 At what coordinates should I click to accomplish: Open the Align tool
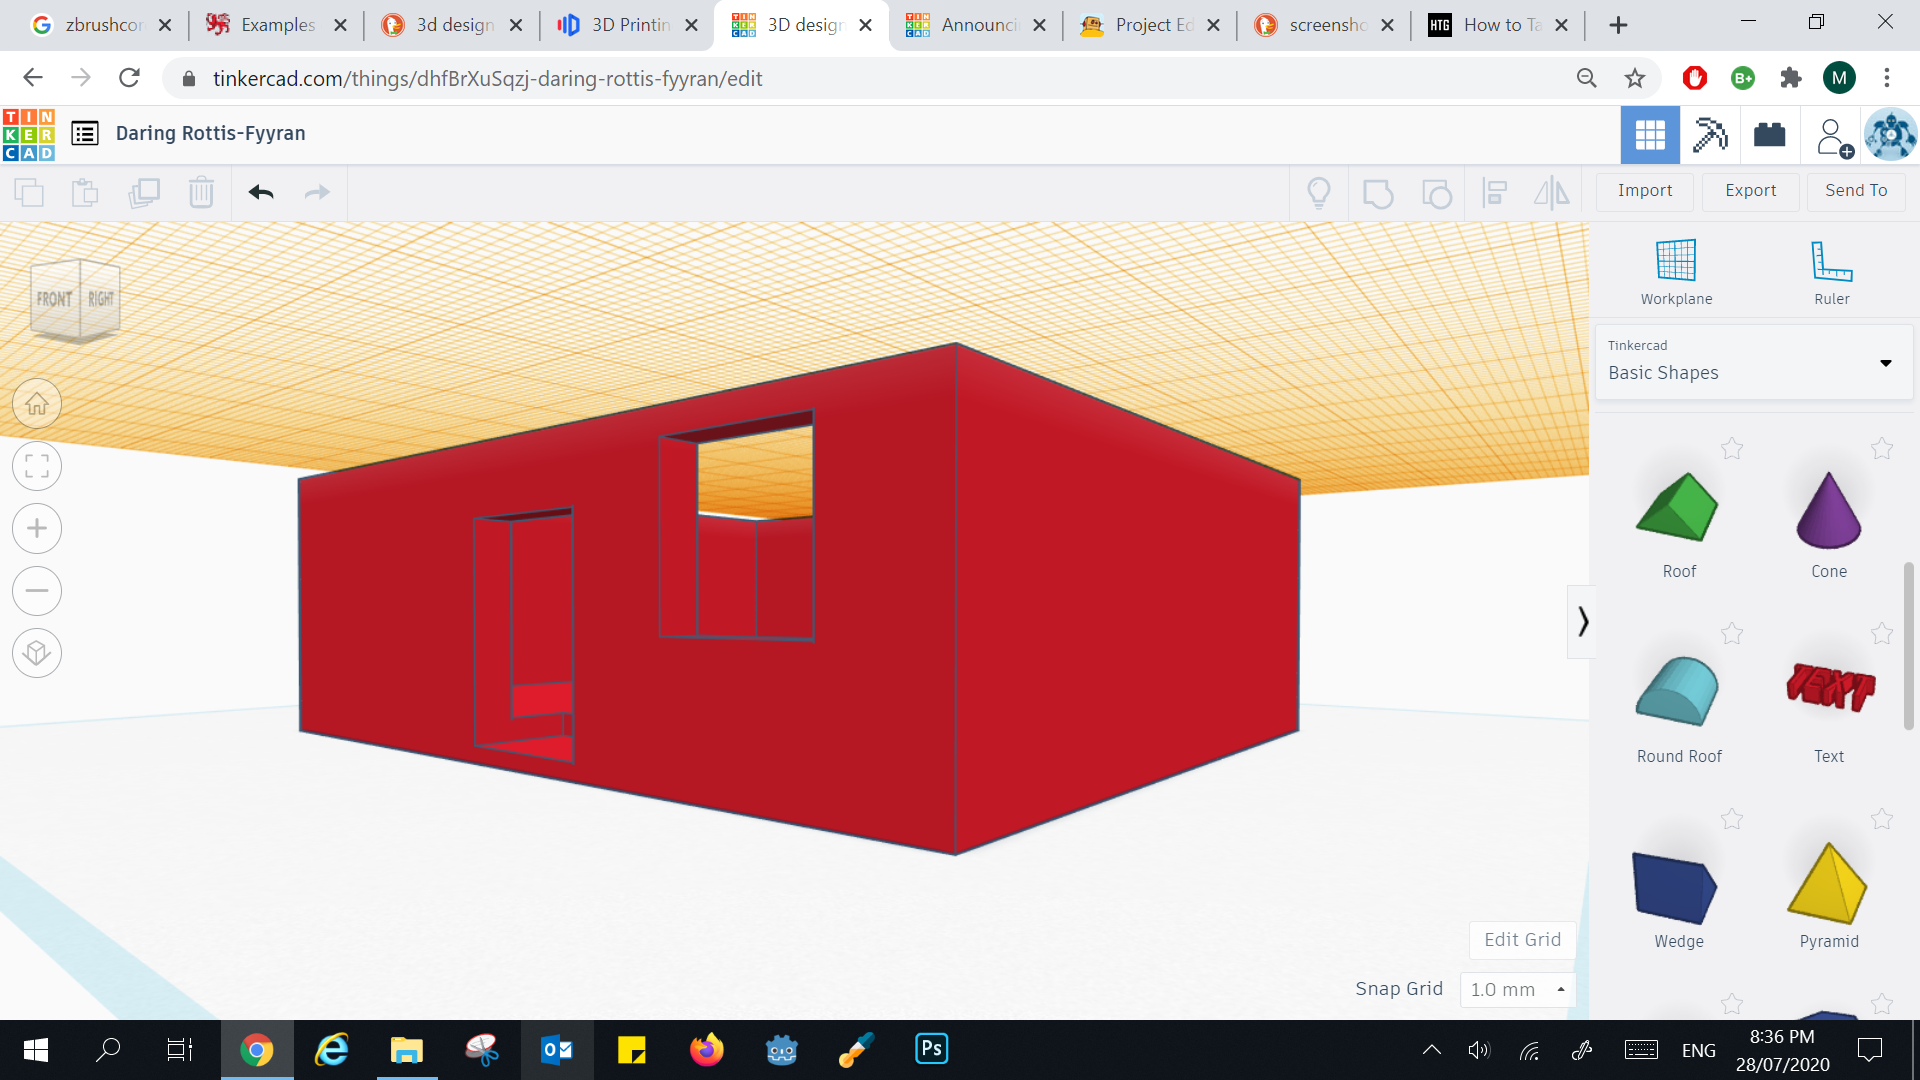point(1495,192)
